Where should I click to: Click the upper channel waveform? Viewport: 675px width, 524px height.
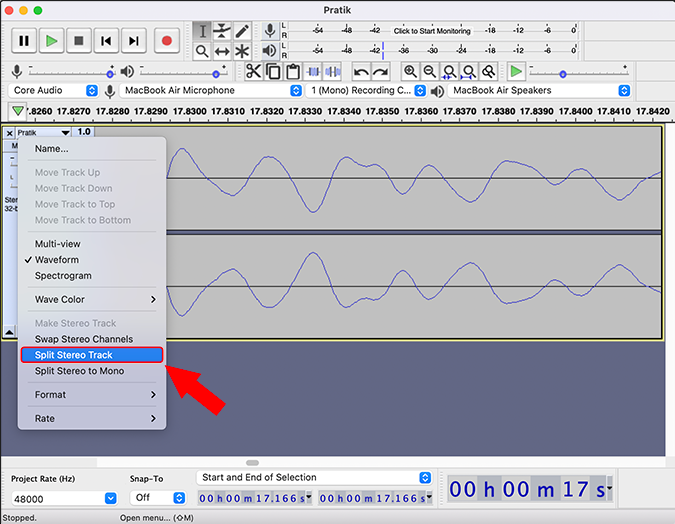(x=414, y=178)
